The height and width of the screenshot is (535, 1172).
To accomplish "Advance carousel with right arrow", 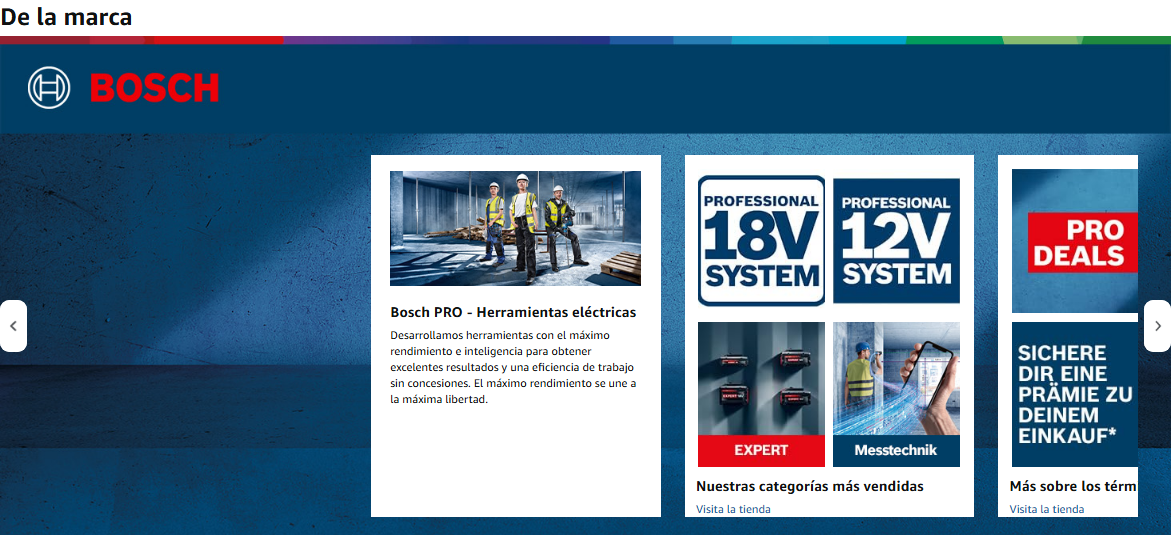I will (x=1157, y=326).
